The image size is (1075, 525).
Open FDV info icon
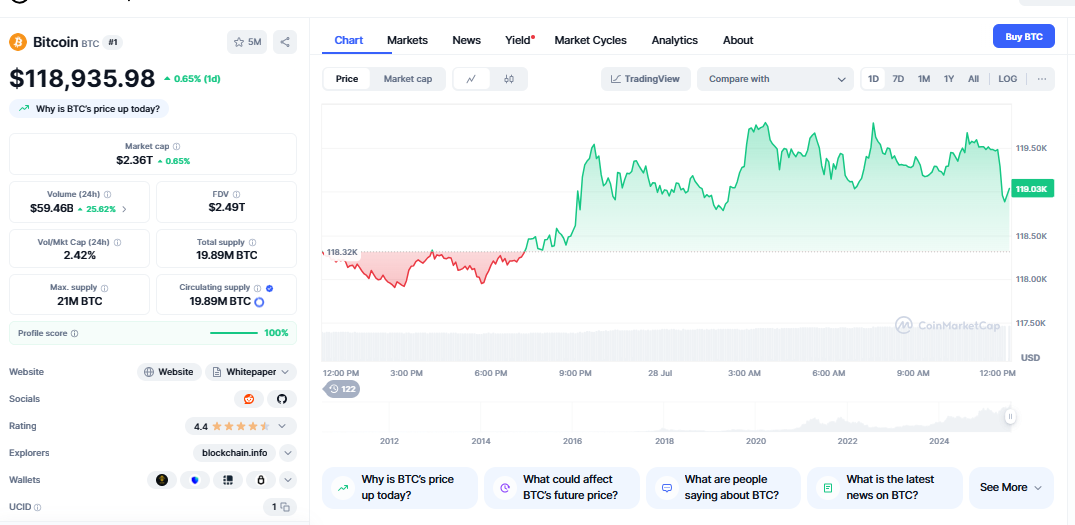[x=235, y=195]
